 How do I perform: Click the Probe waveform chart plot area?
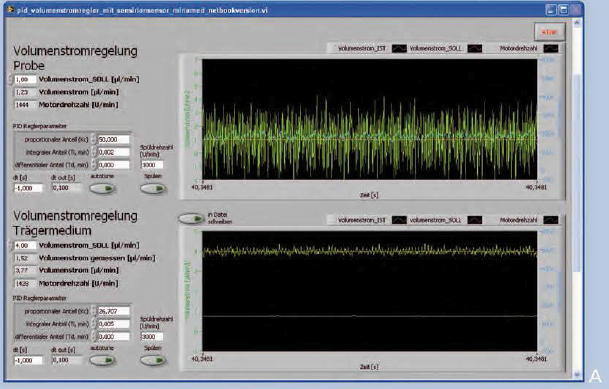pyautogui.click(x=370, y=119)
